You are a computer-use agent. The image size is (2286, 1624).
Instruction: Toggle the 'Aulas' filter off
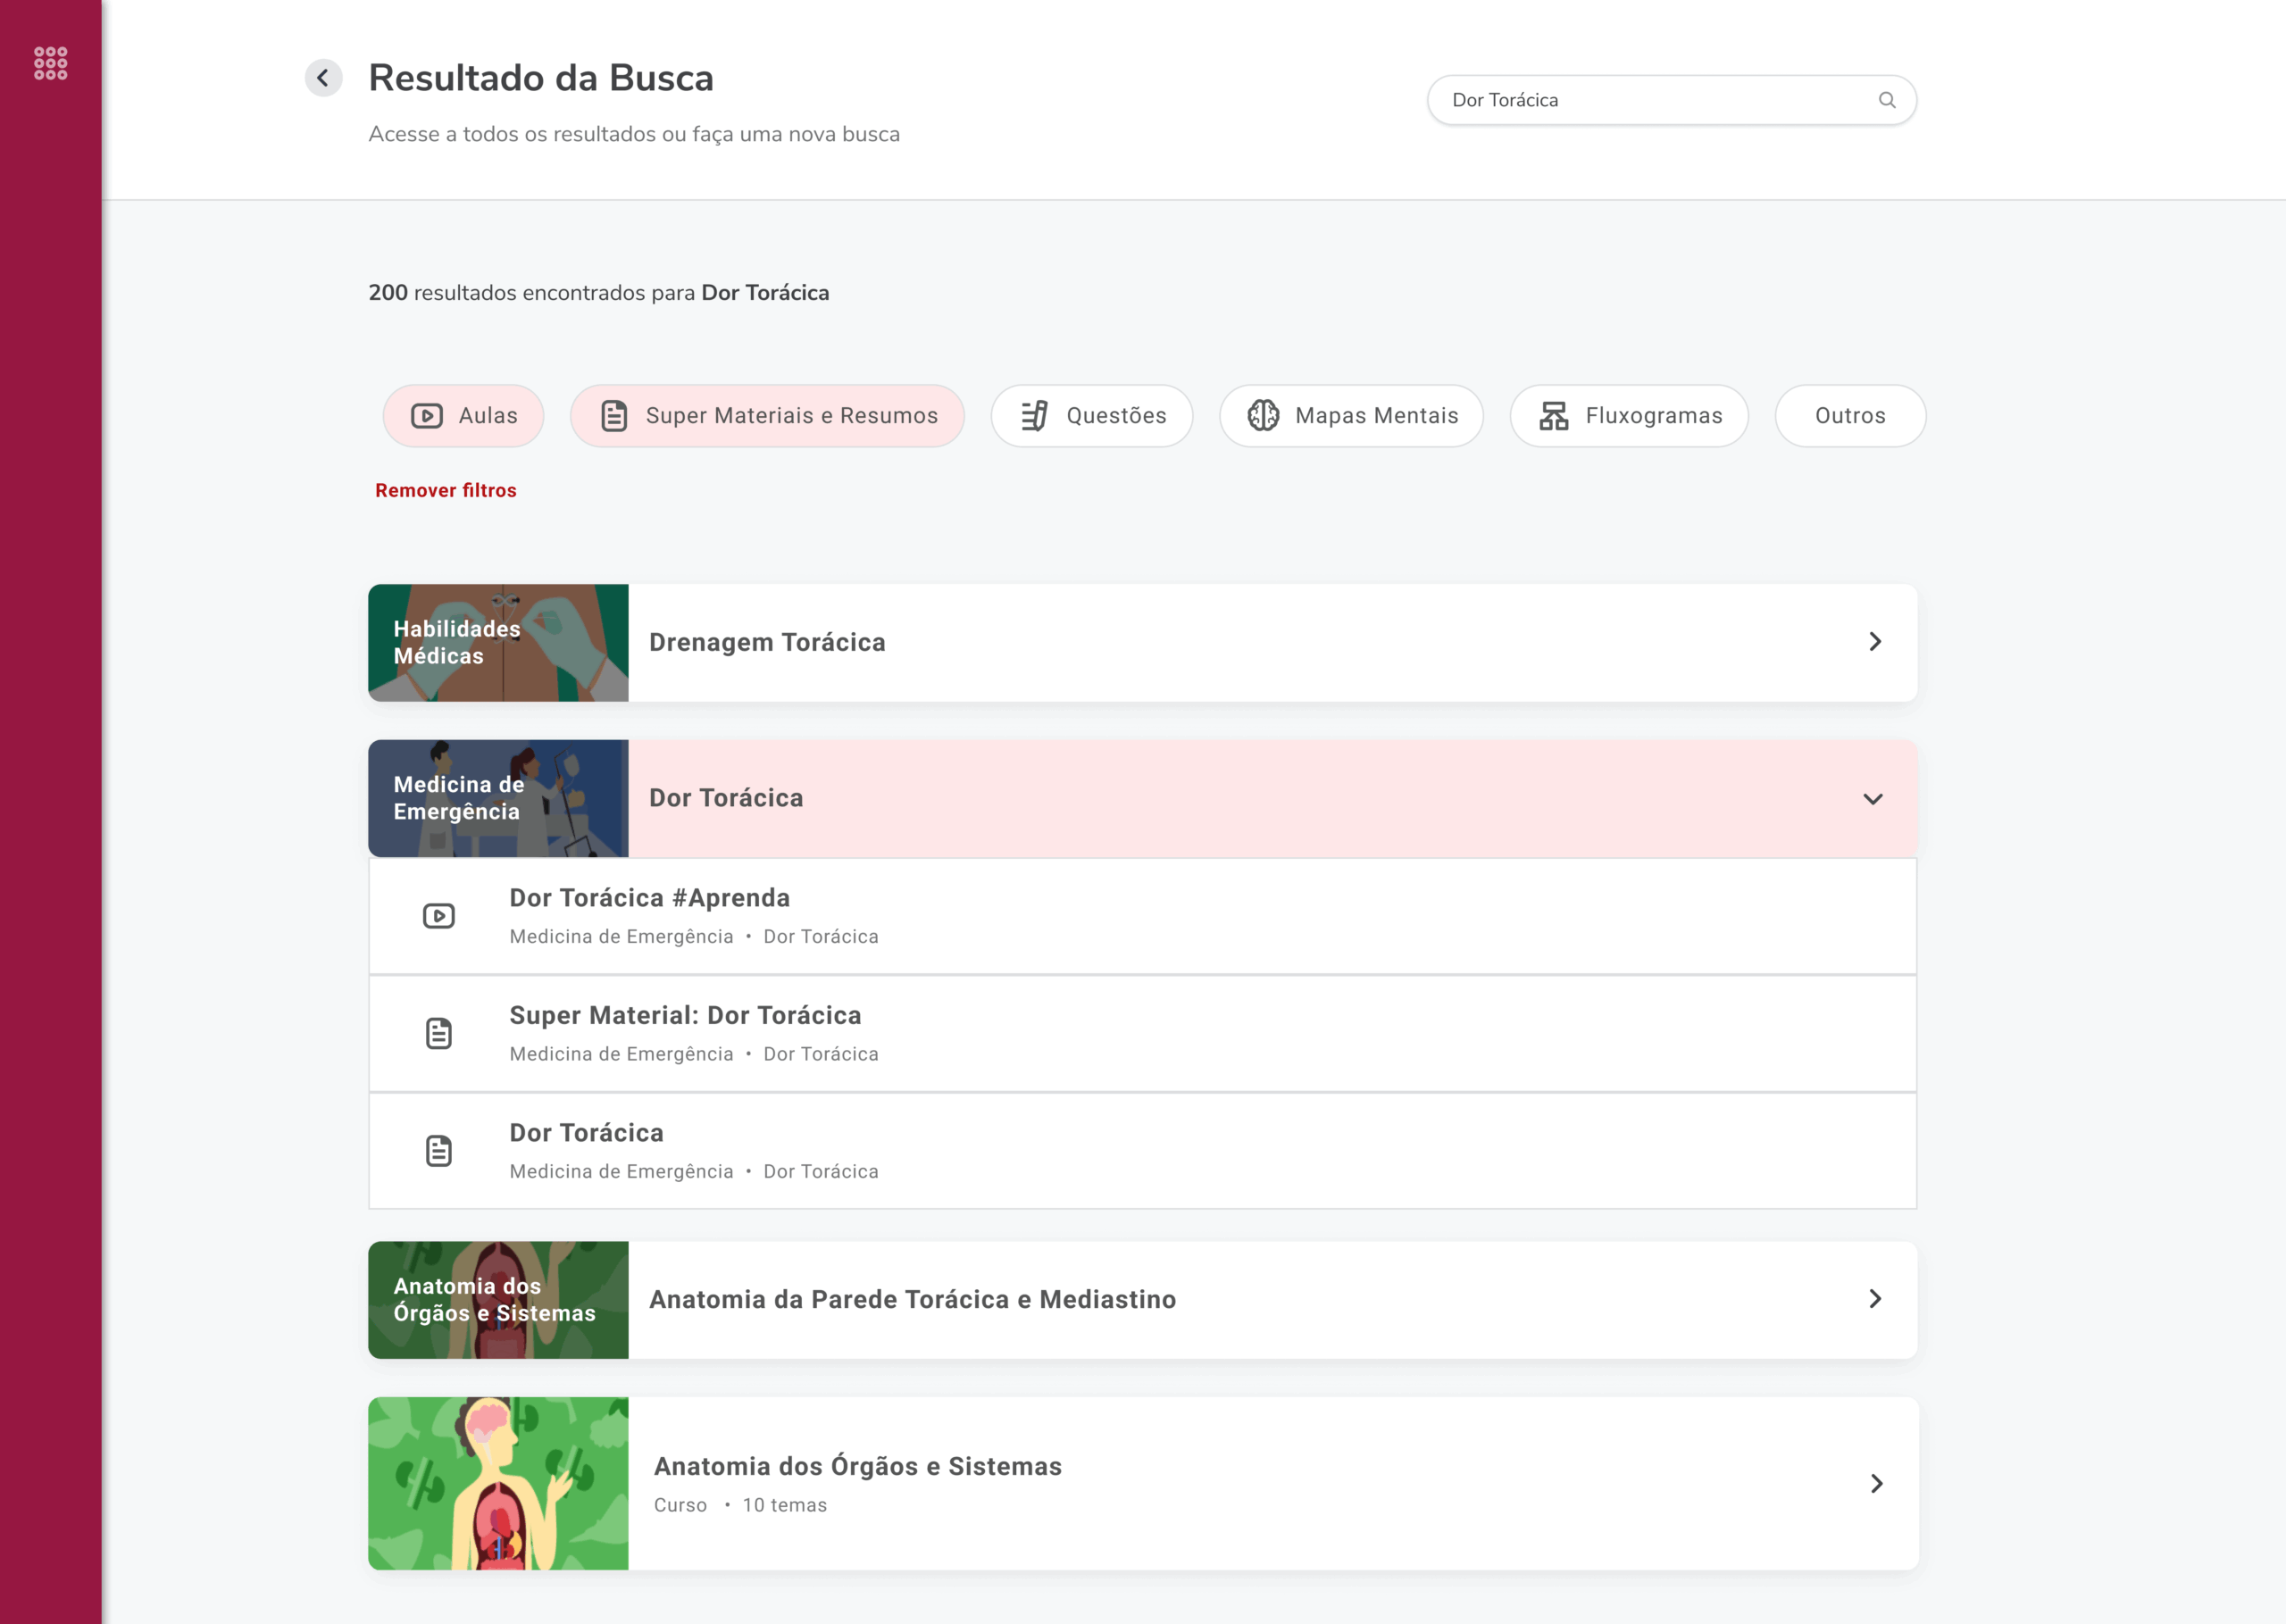point(463,415)
